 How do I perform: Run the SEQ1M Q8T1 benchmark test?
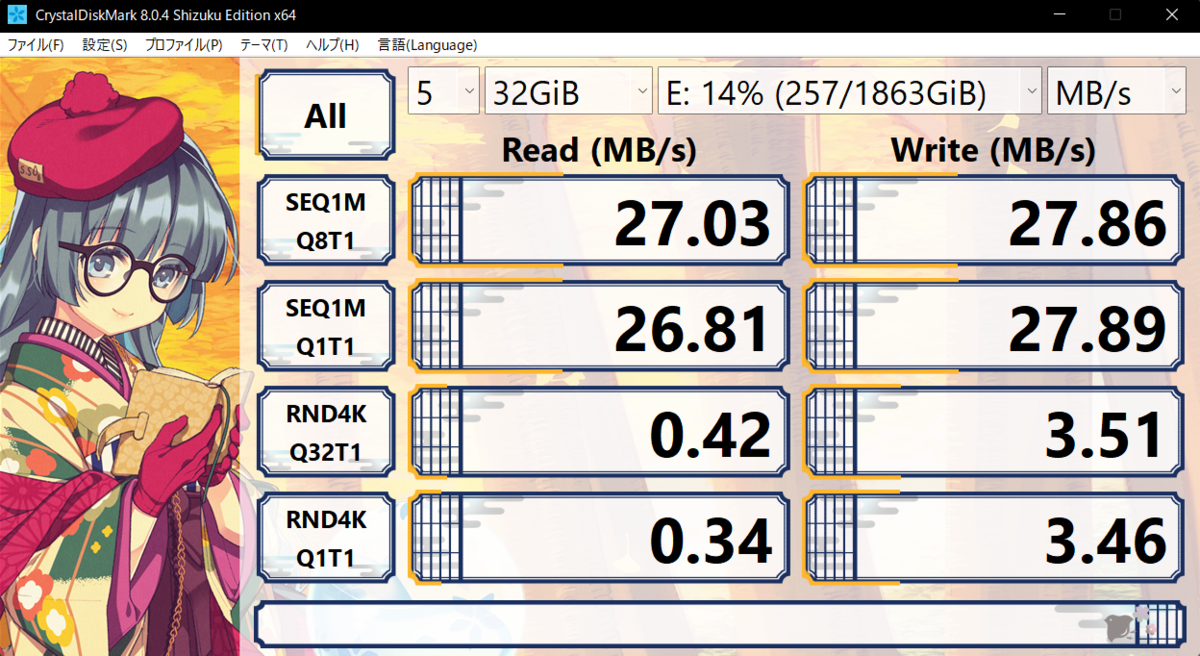(325, 222)
